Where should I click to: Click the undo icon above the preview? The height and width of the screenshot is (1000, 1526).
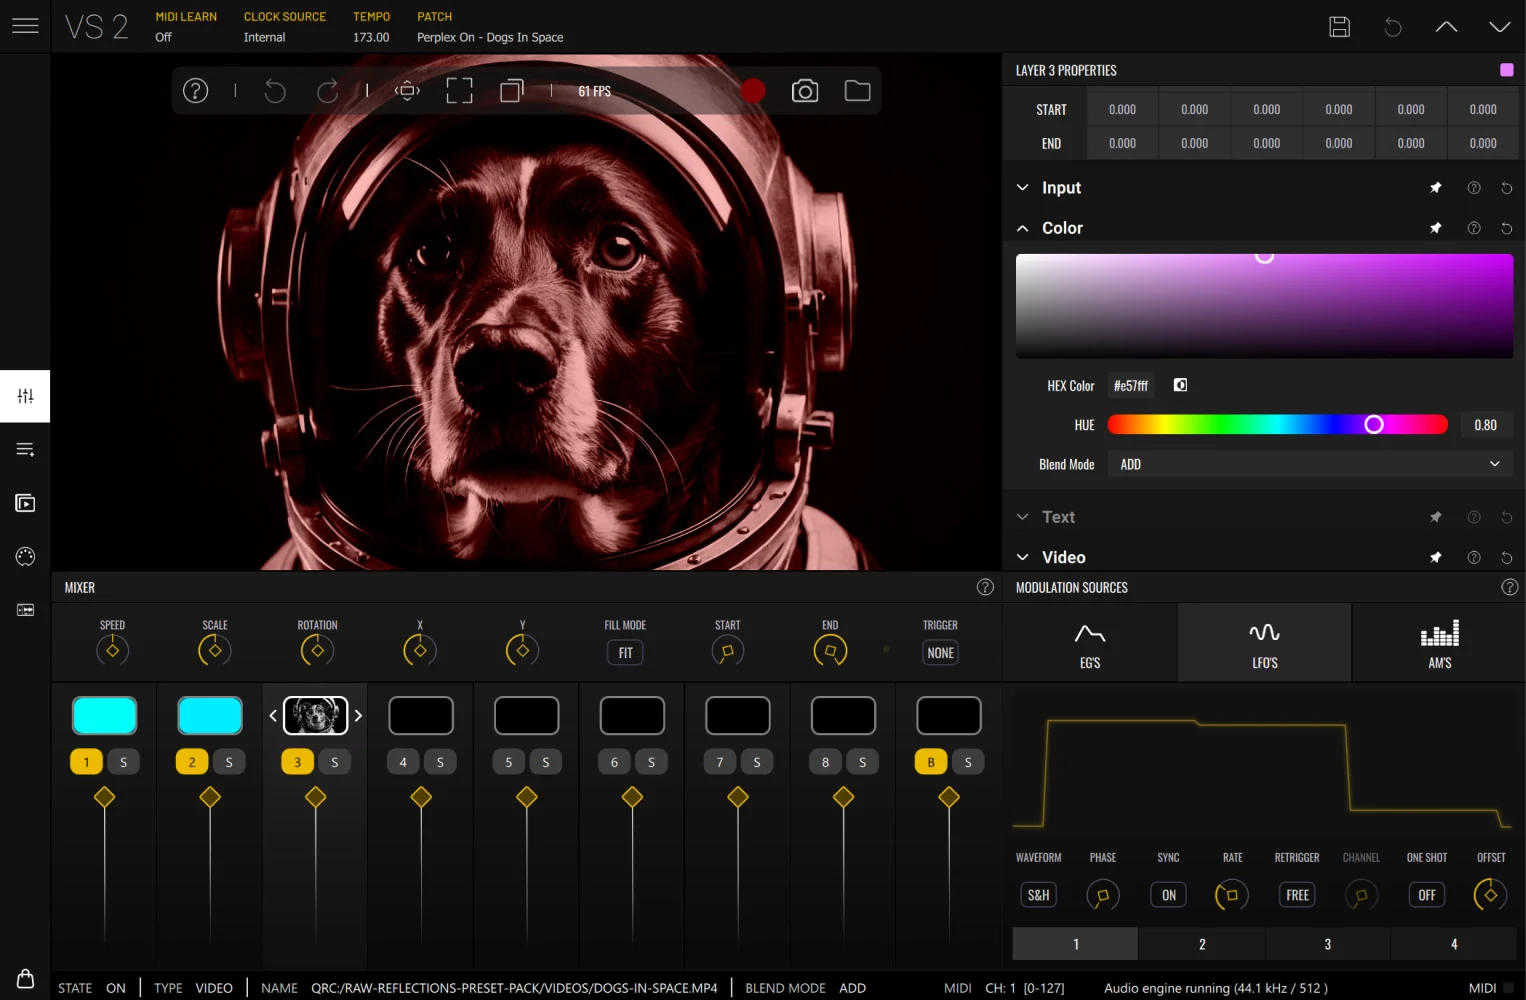(x=275, y=91)
